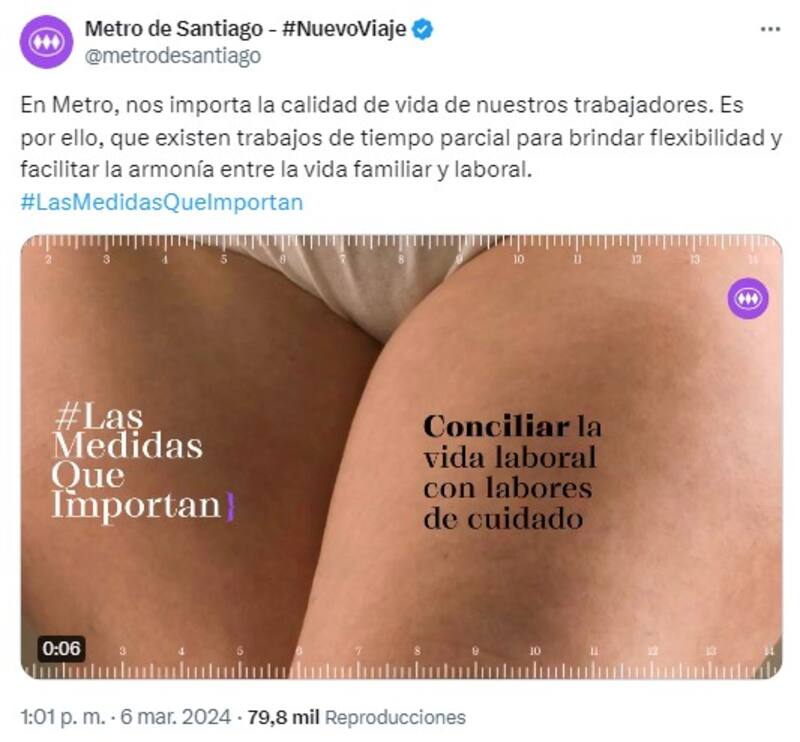The height and width of the screenshot is (742, 800).
Task: Click the purple bracket after Importan
Action: tap(231, 506)
